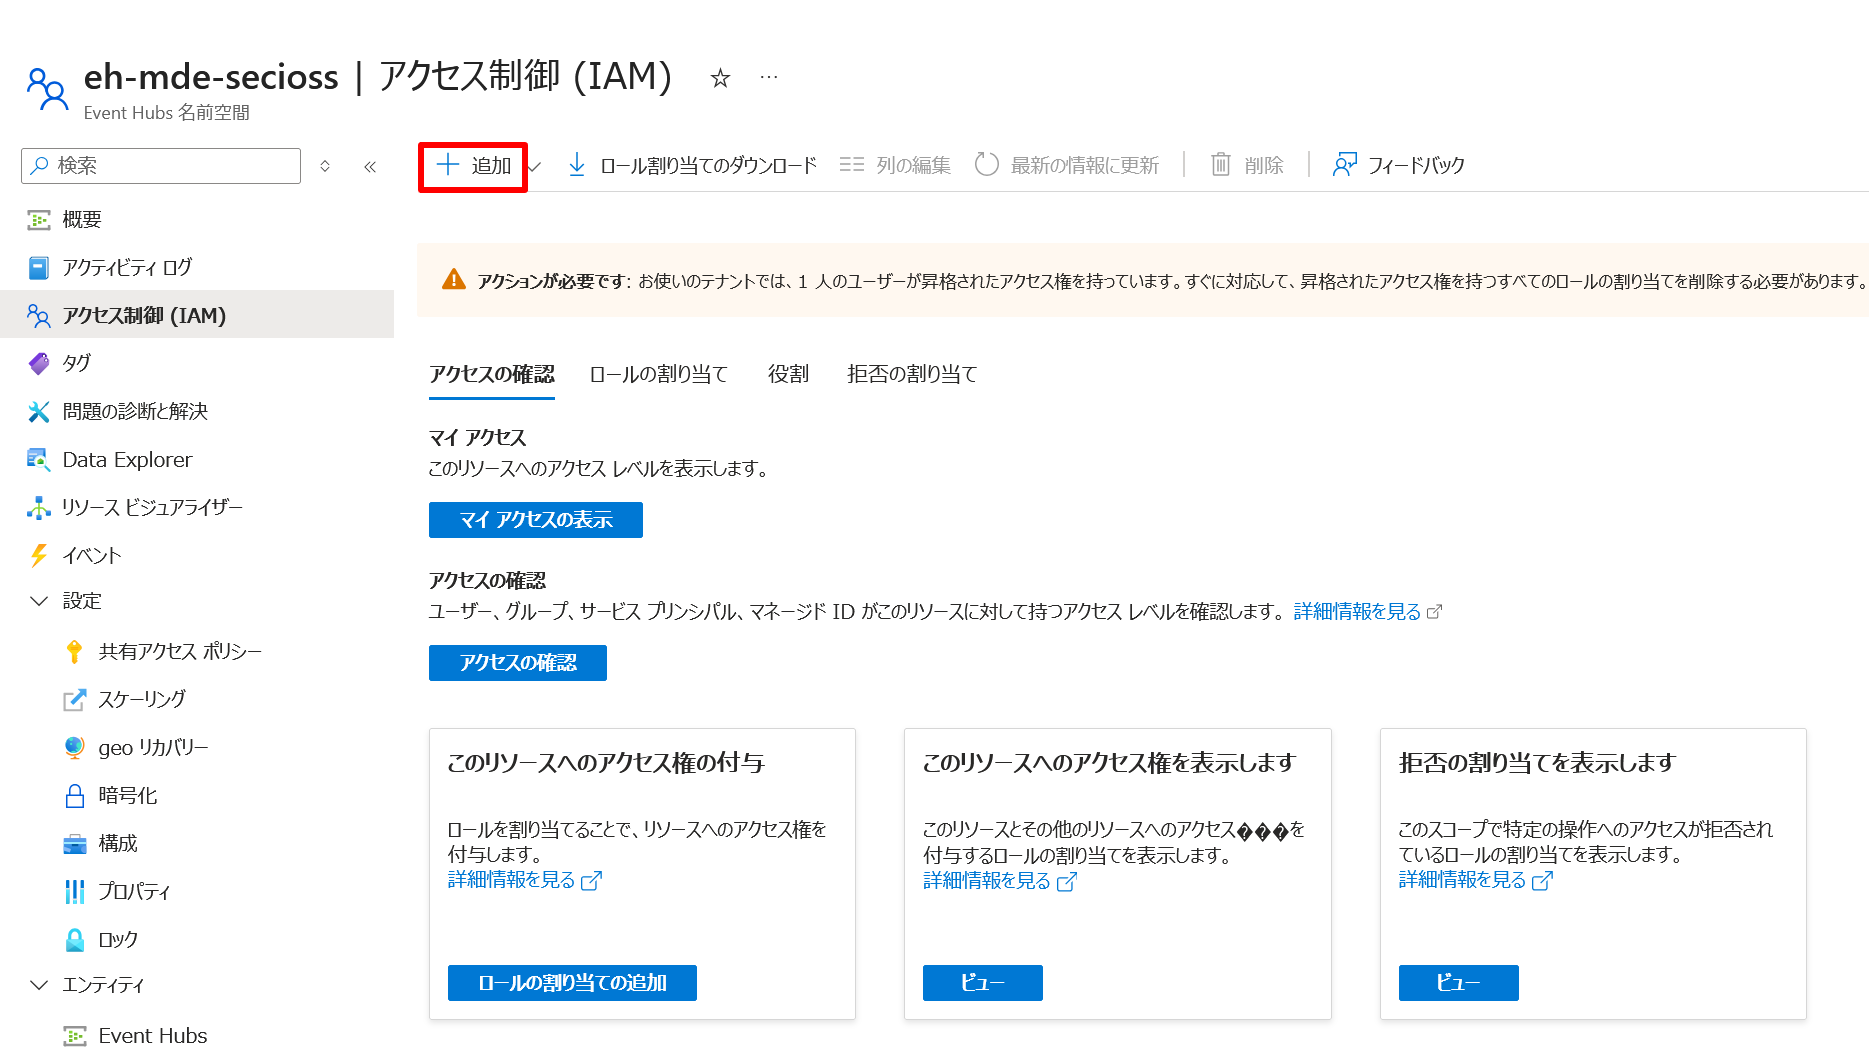Viewport: 1869px width, 1059px height.
Task: Click the イベント lightning bolt icon
Action: point(39,556)
